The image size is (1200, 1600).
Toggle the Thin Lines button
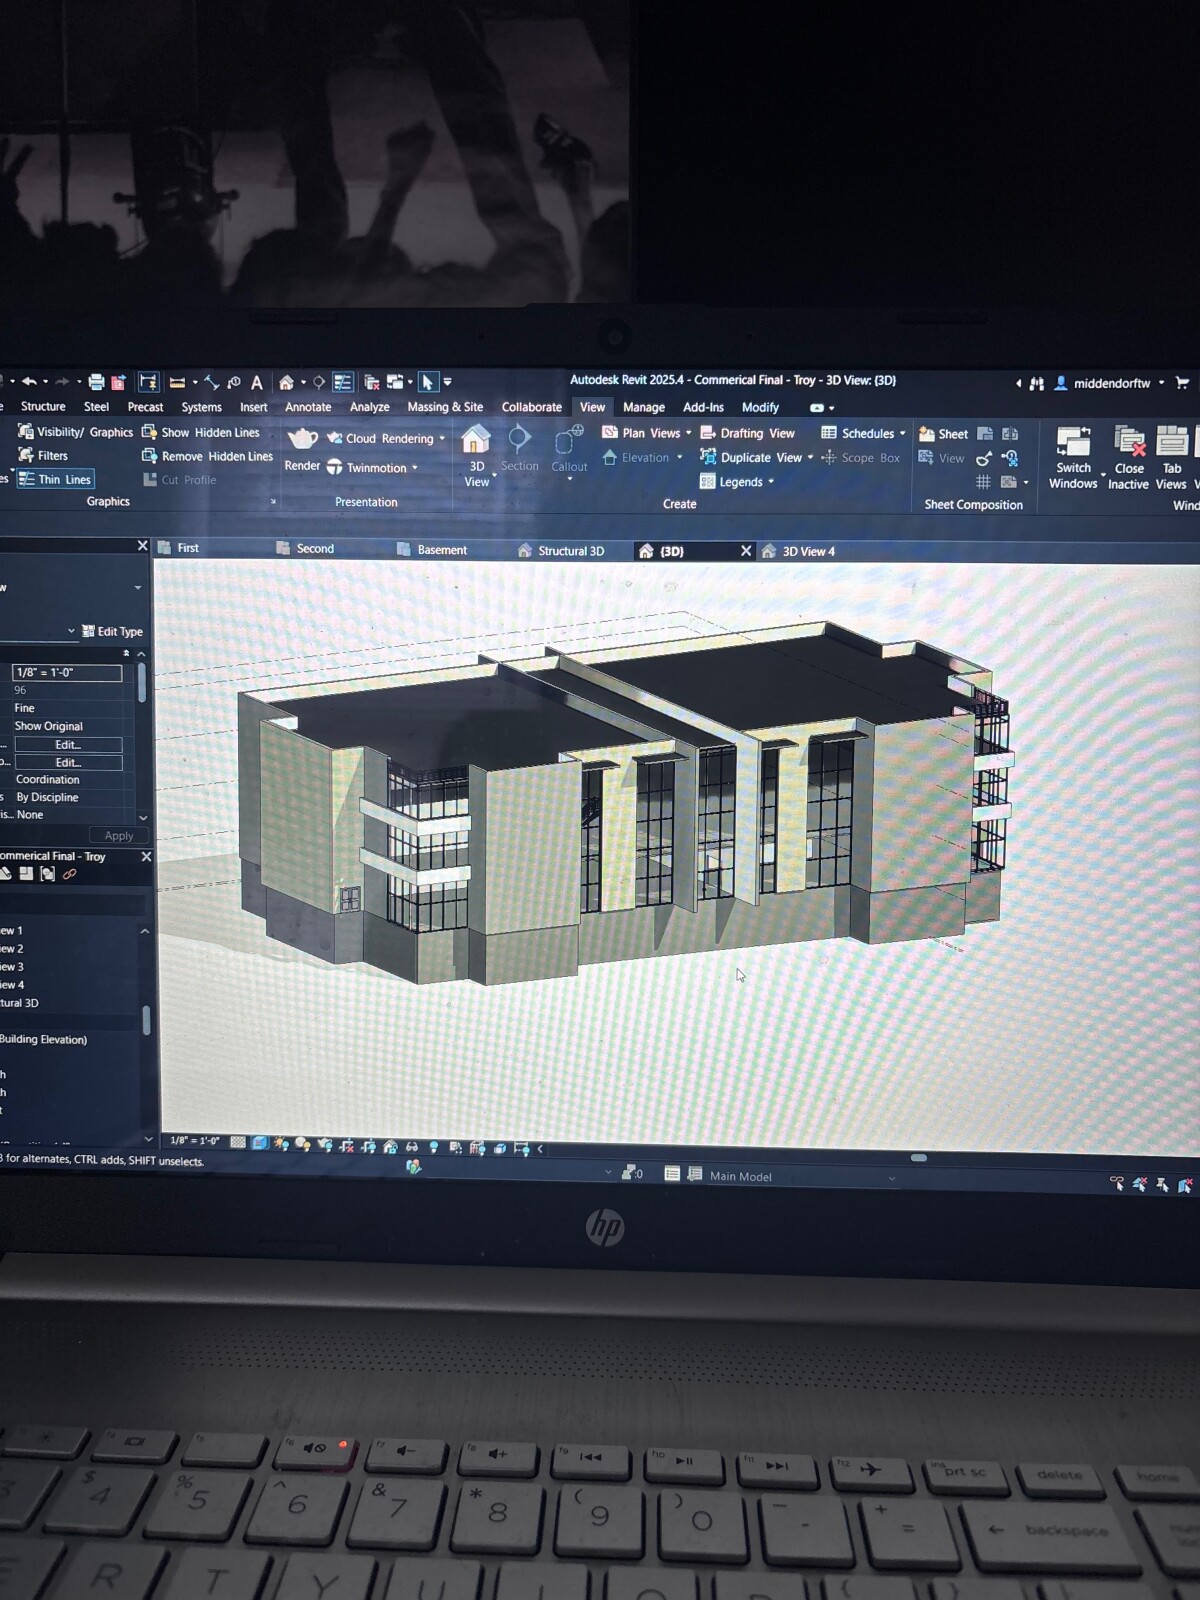point(56,479)
